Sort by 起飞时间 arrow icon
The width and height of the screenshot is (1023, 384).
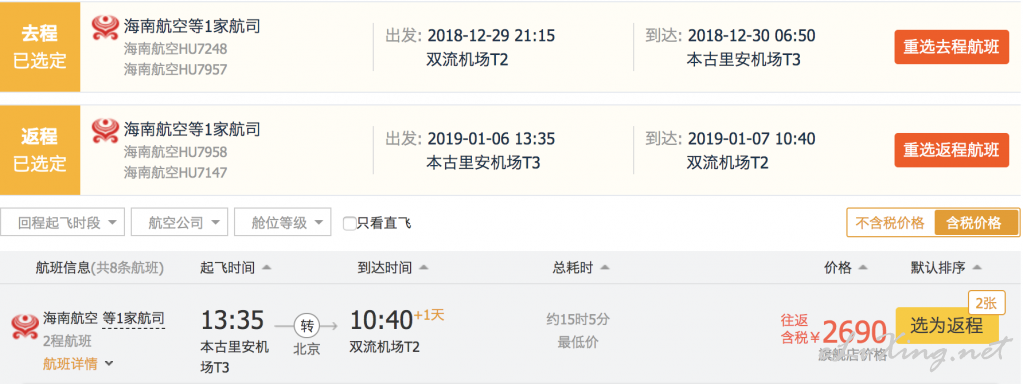[x=266, y=268]
